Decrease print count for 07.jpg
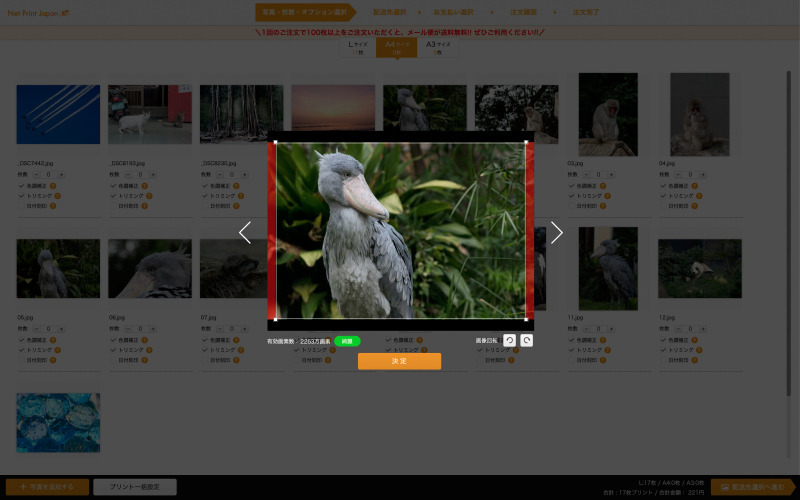The width and height of the screenshot is (800, 500). point(220,329)
